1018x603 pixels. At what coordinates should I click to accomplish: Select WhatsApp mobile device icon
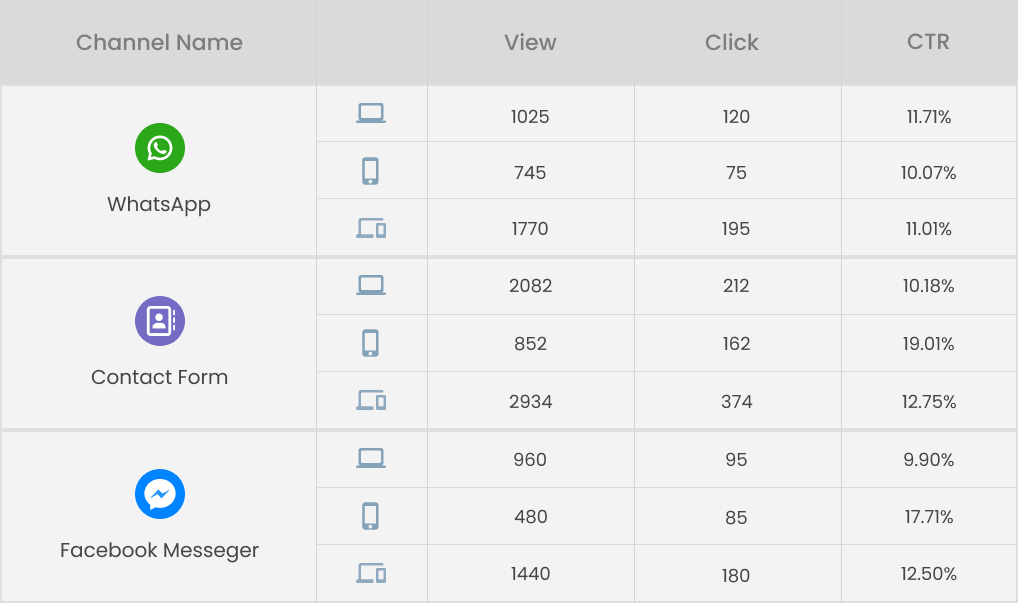[370, 171]
